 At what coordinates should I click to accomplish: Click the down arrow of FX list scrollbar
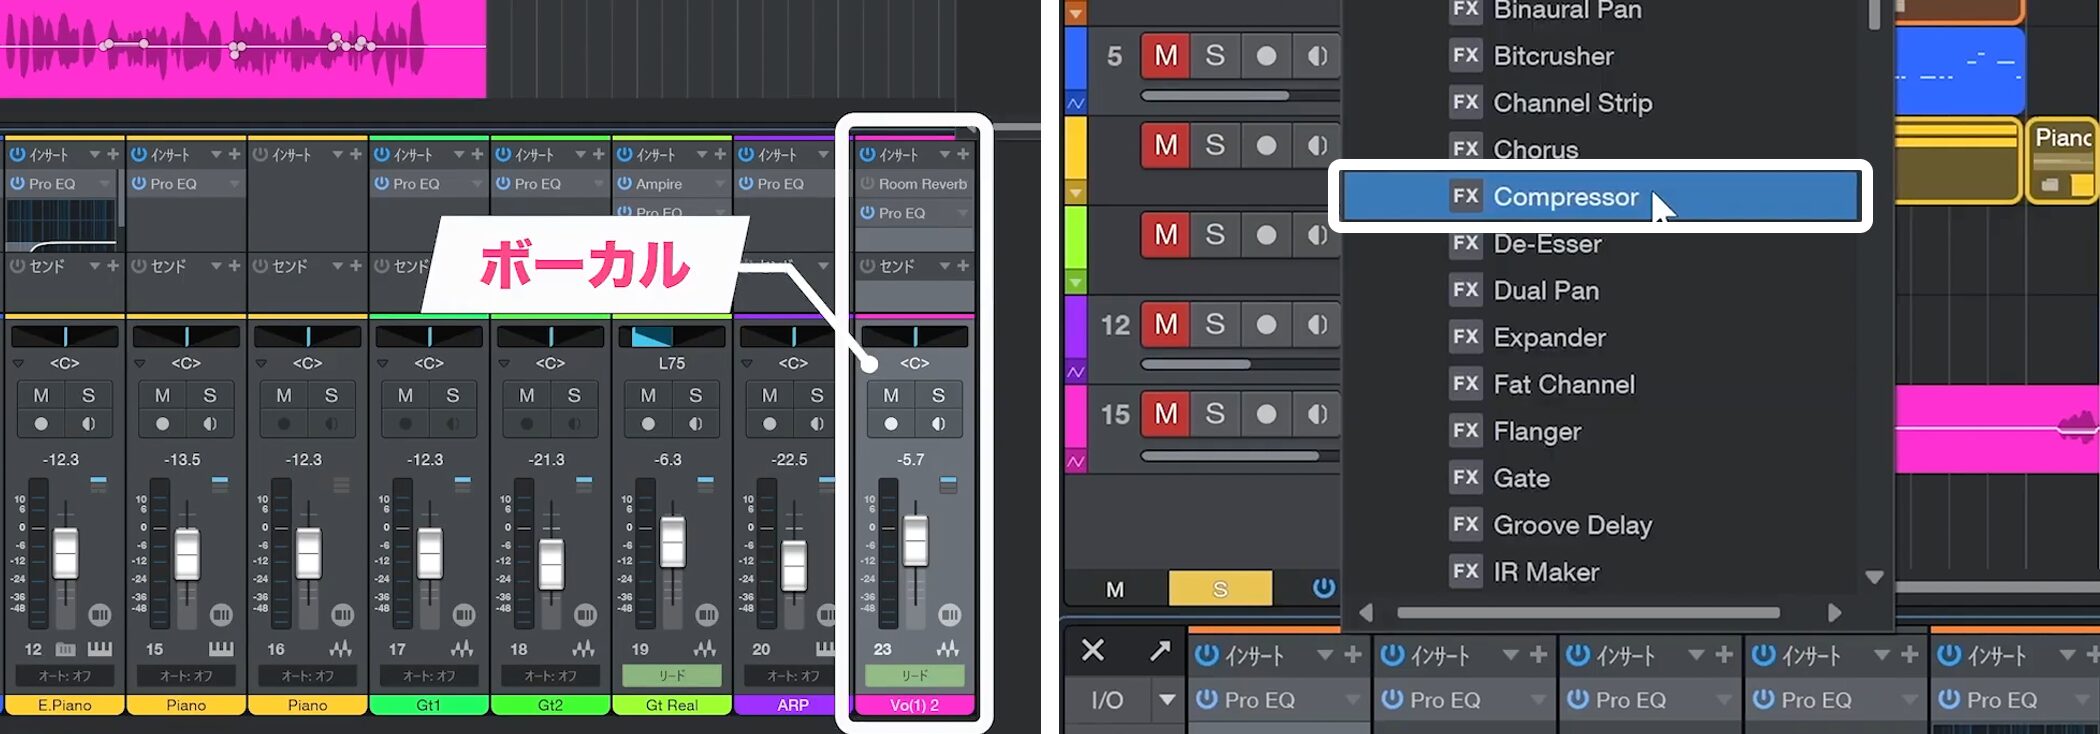(x=1874, y=577)
